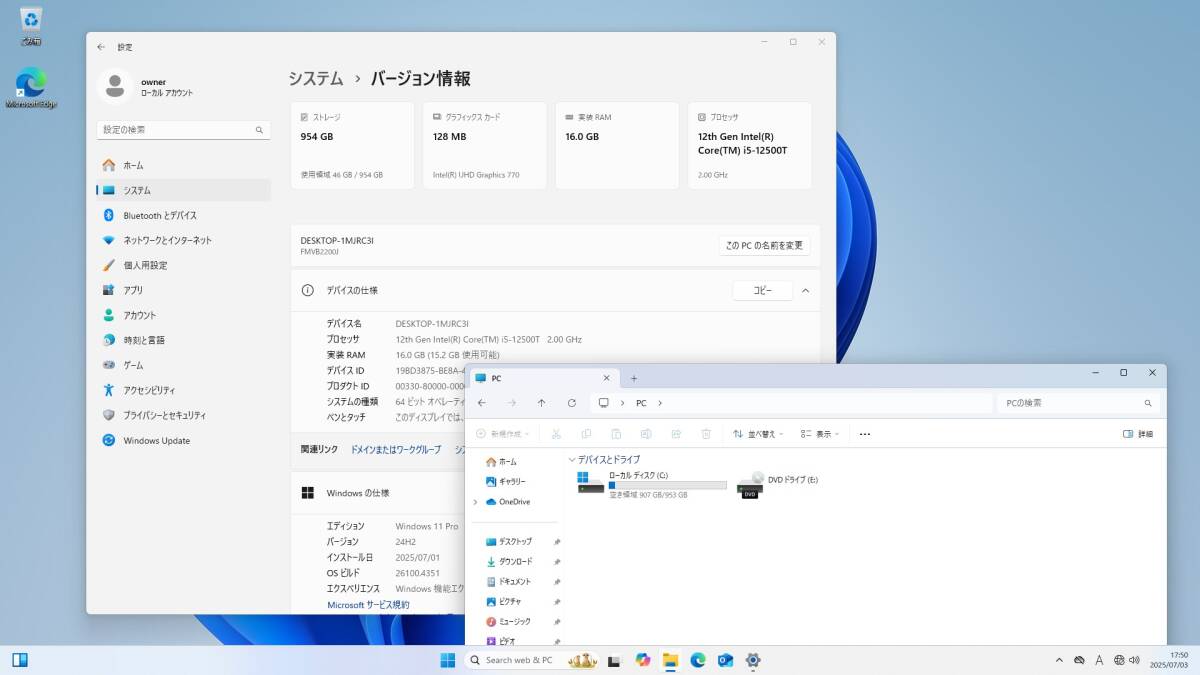Open the 新規作成 (New) dropdown
1200x675 pixels.
click(504, 433)
